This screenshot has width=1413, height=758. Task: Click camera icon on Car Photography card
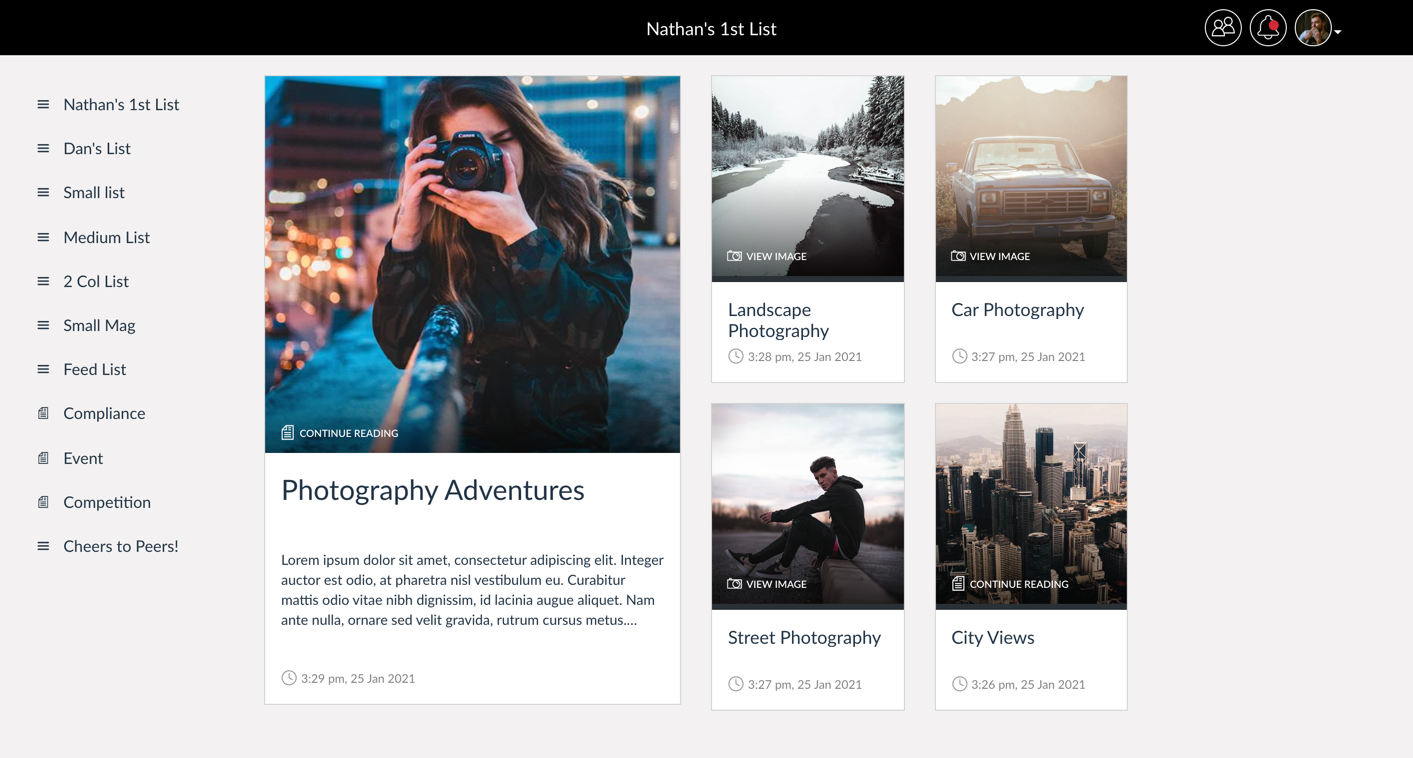(958, 256)
